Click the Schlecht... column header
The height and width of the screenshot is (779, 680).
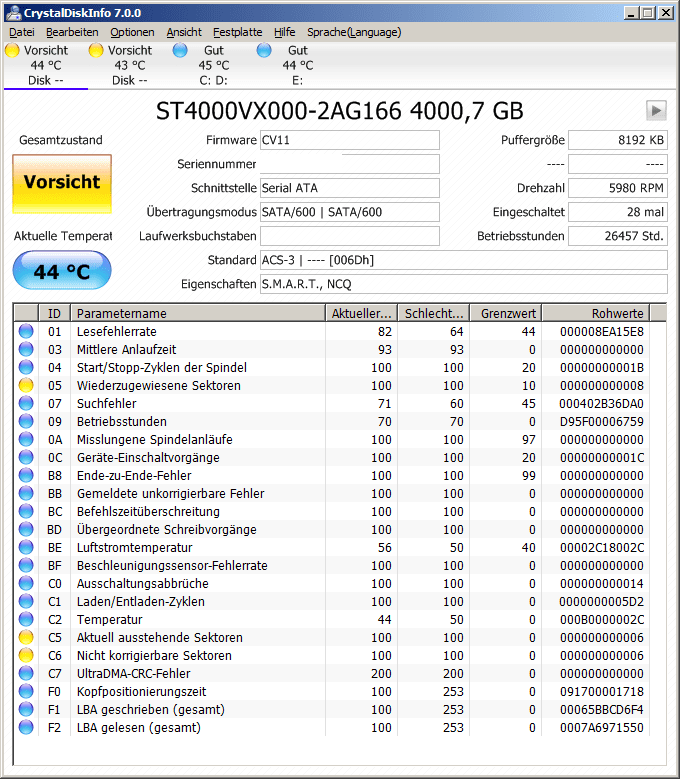(x=434, y=313)
